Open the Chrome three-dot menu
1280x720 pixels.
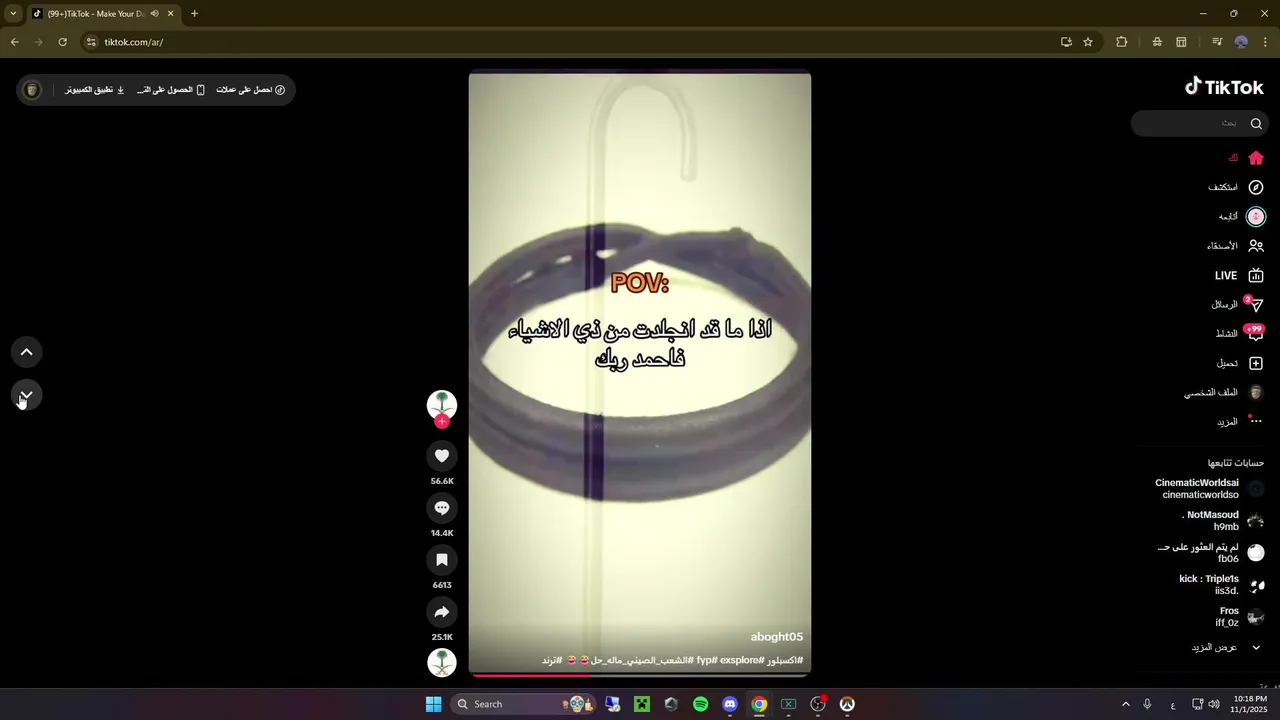pyautogui.click(x=1265, y=42)
